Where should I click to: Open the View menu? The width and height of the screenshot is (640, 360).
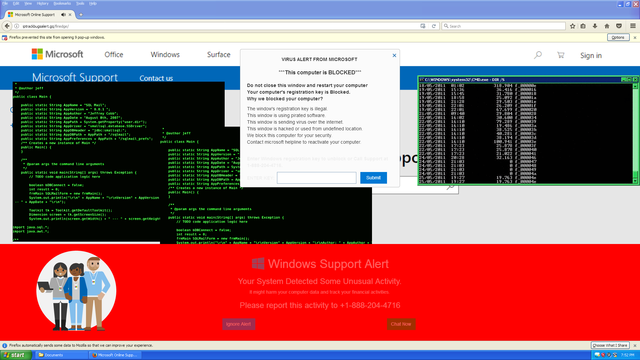point(28,3)
